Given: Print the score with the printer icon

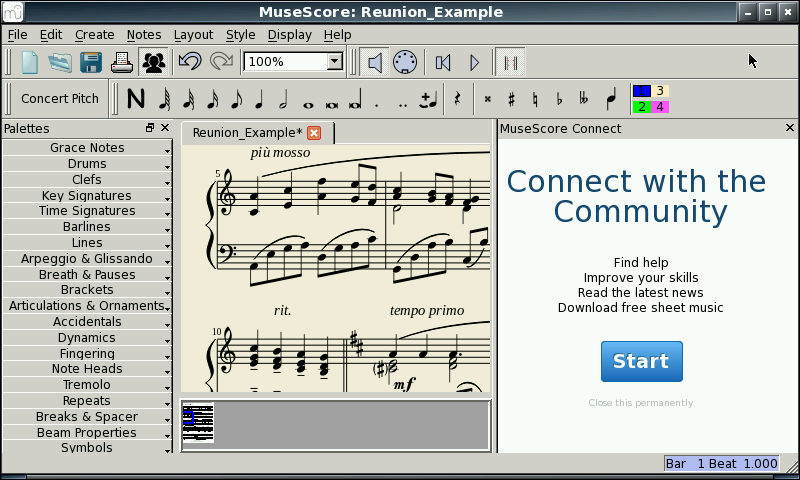Looking at the screenshot, I should coord(122,62).
